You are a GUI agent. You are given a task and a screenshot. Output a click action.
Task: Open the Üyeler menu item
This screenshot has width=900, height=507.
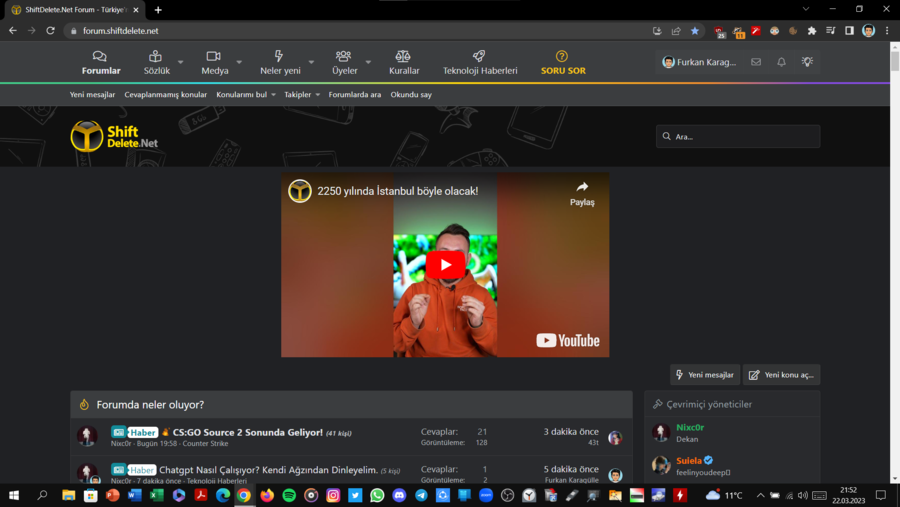[x=344, y=63]
